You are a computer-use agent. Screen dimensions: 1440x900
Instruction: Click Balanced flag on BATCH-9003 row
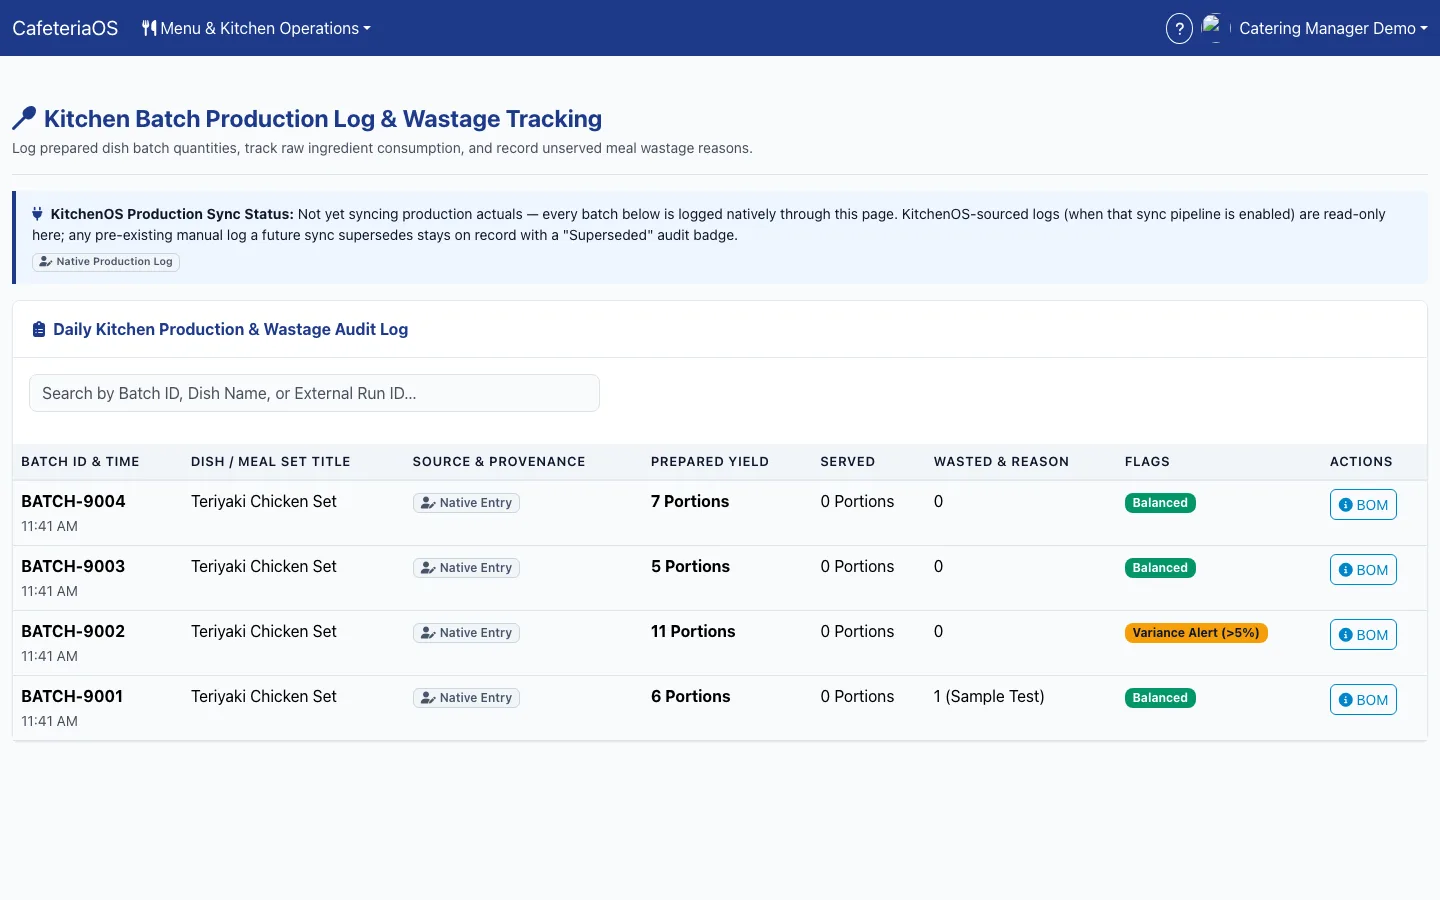click(1160, 568)
